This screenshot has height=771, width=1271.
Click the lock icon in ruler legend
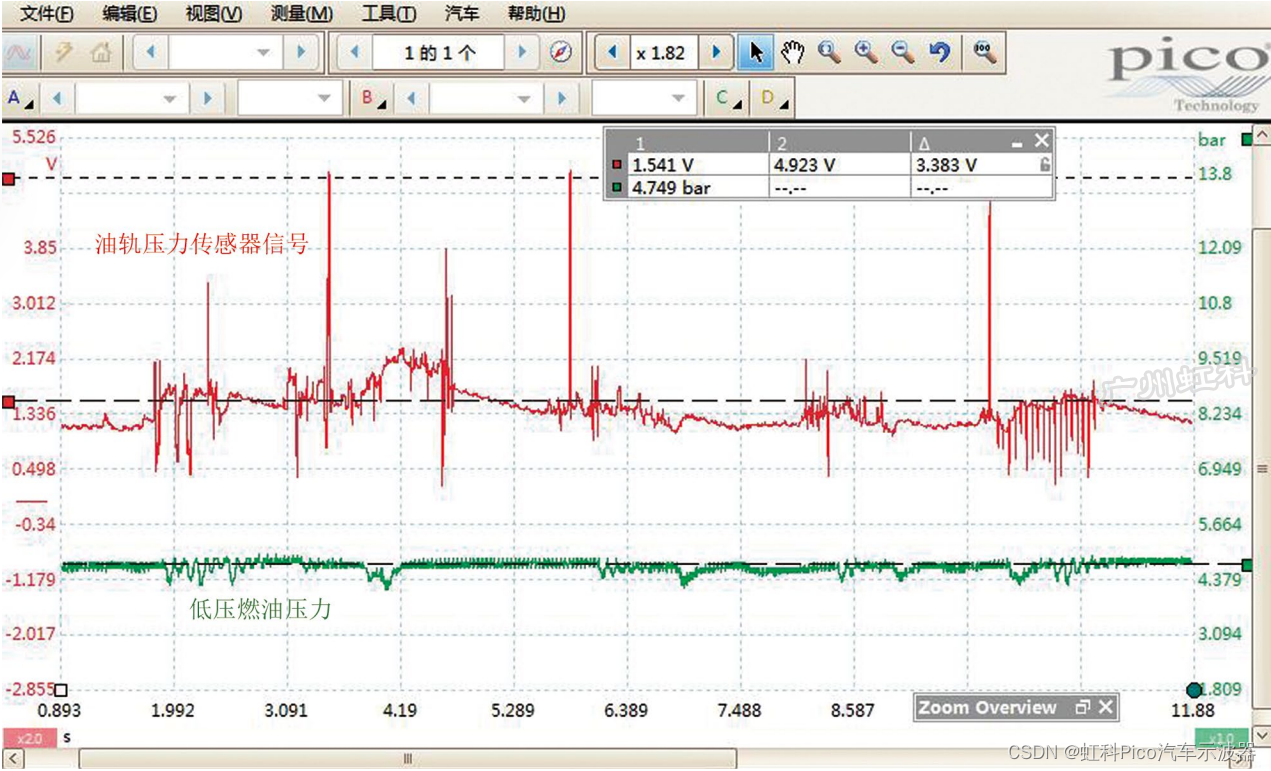[1044, 165]
